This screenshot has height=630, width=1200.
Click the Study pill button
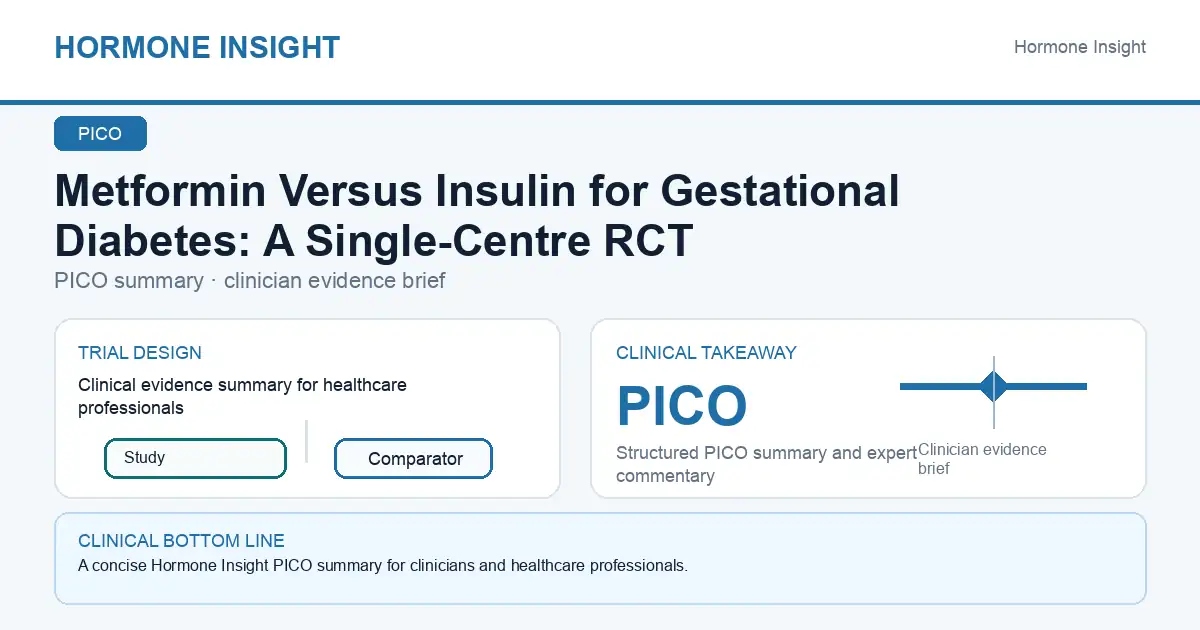click(195, 458)
